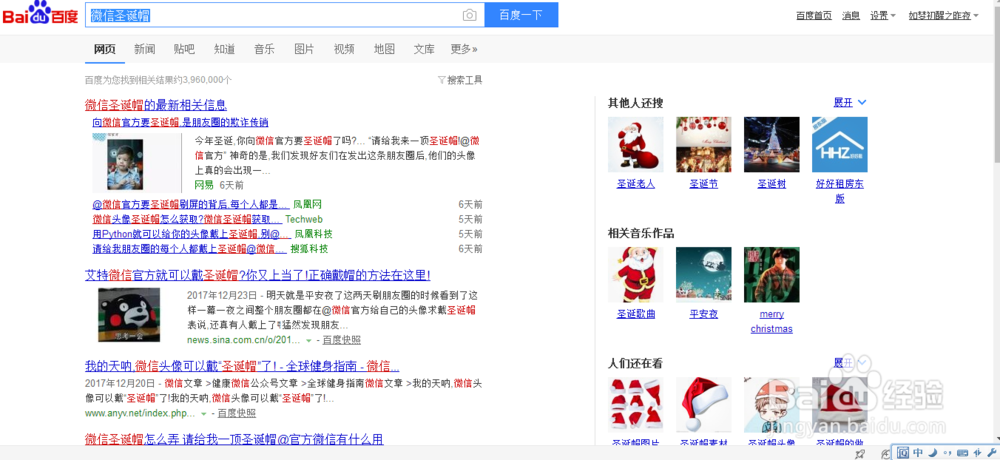Open the merry christmas label link
Image resolution: width=1000 pixels, height=460 pixels.
(772, 322)
